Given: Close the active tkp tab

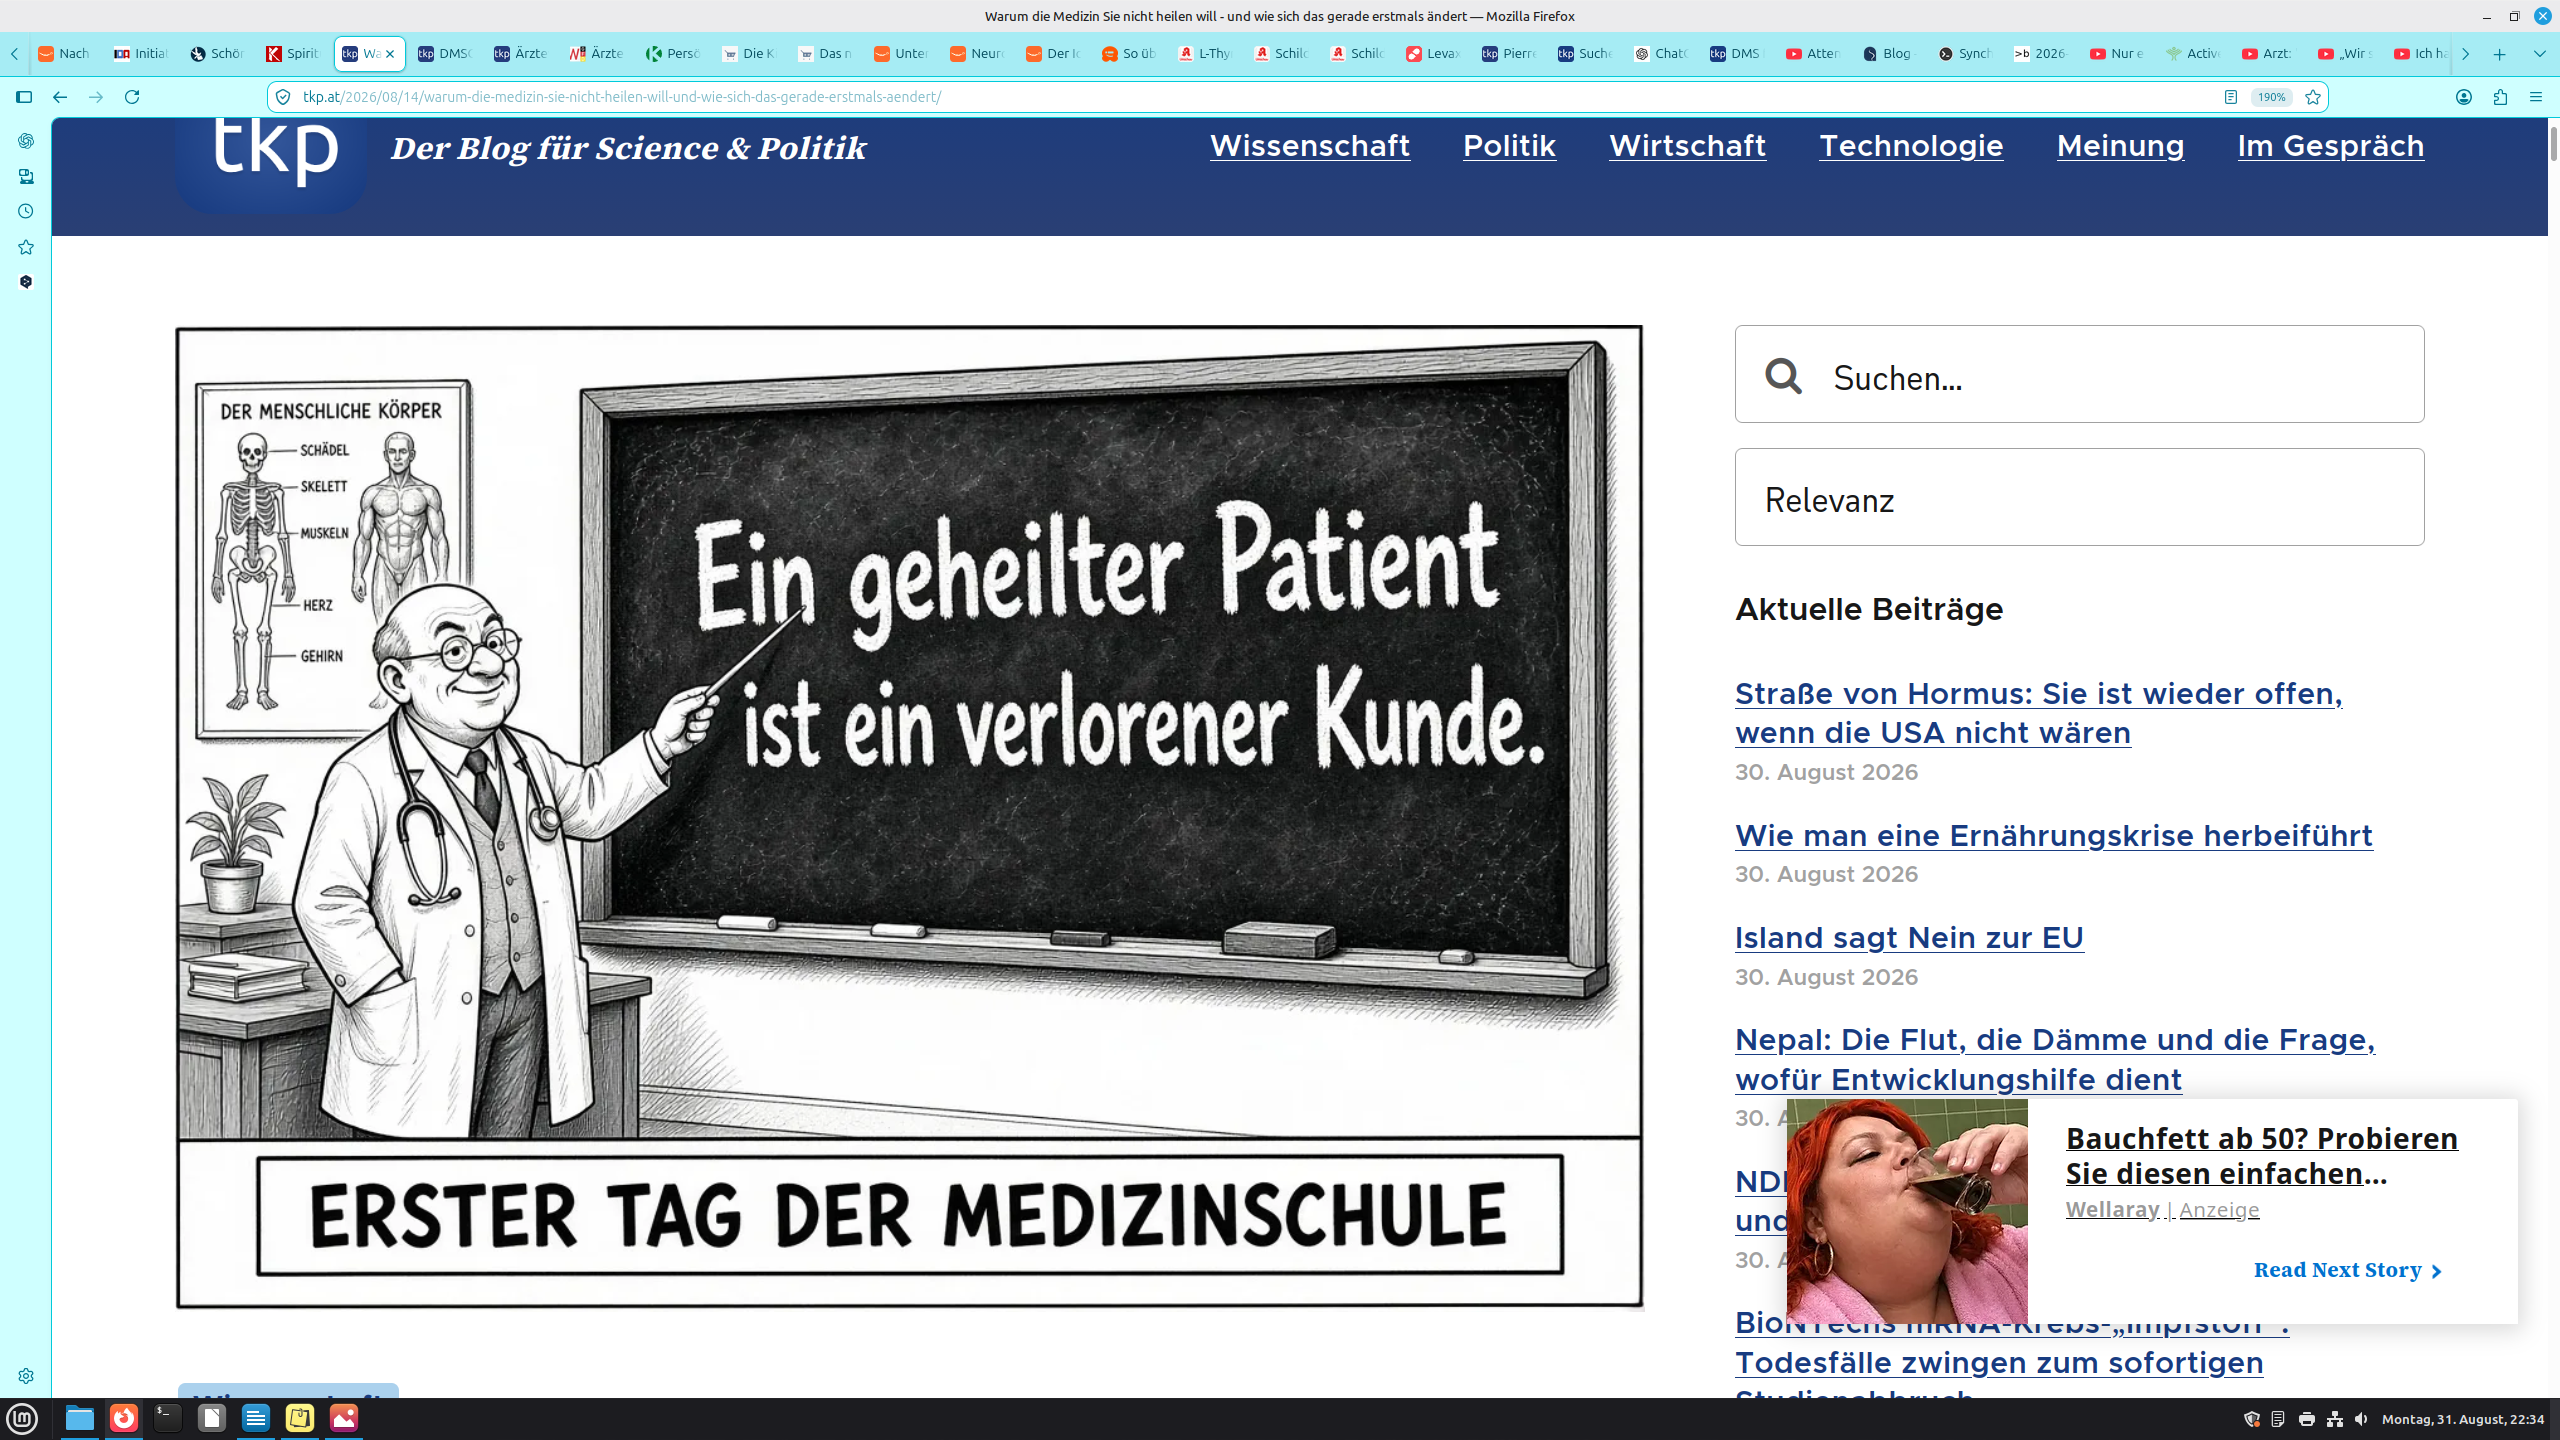Looking at the screenshot, I should click(x=390, y=54).
